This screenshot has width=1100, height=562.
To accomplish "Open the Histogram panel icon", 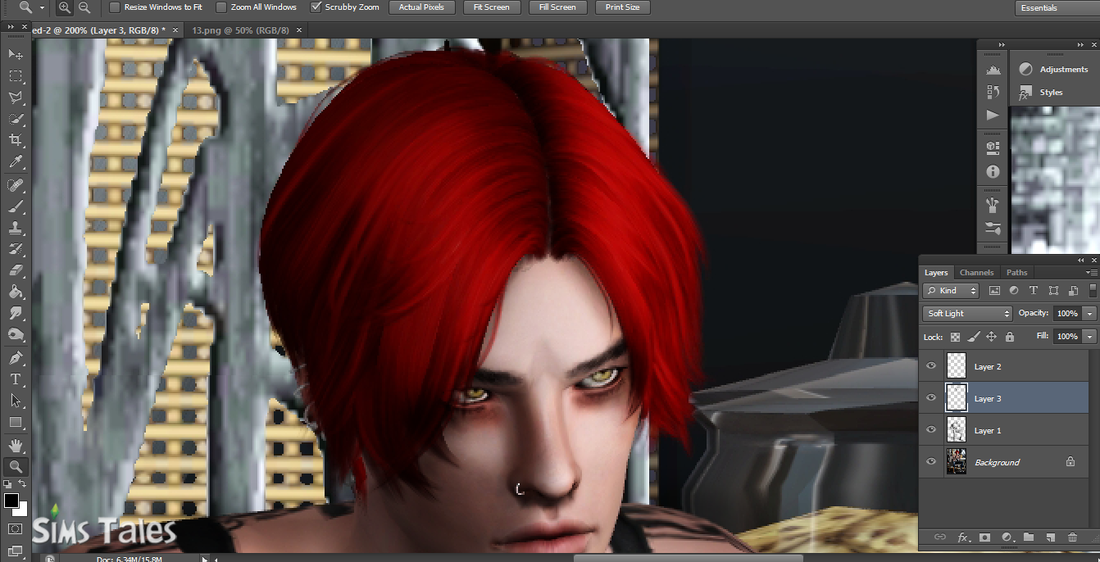I will (x=992, y=69).
